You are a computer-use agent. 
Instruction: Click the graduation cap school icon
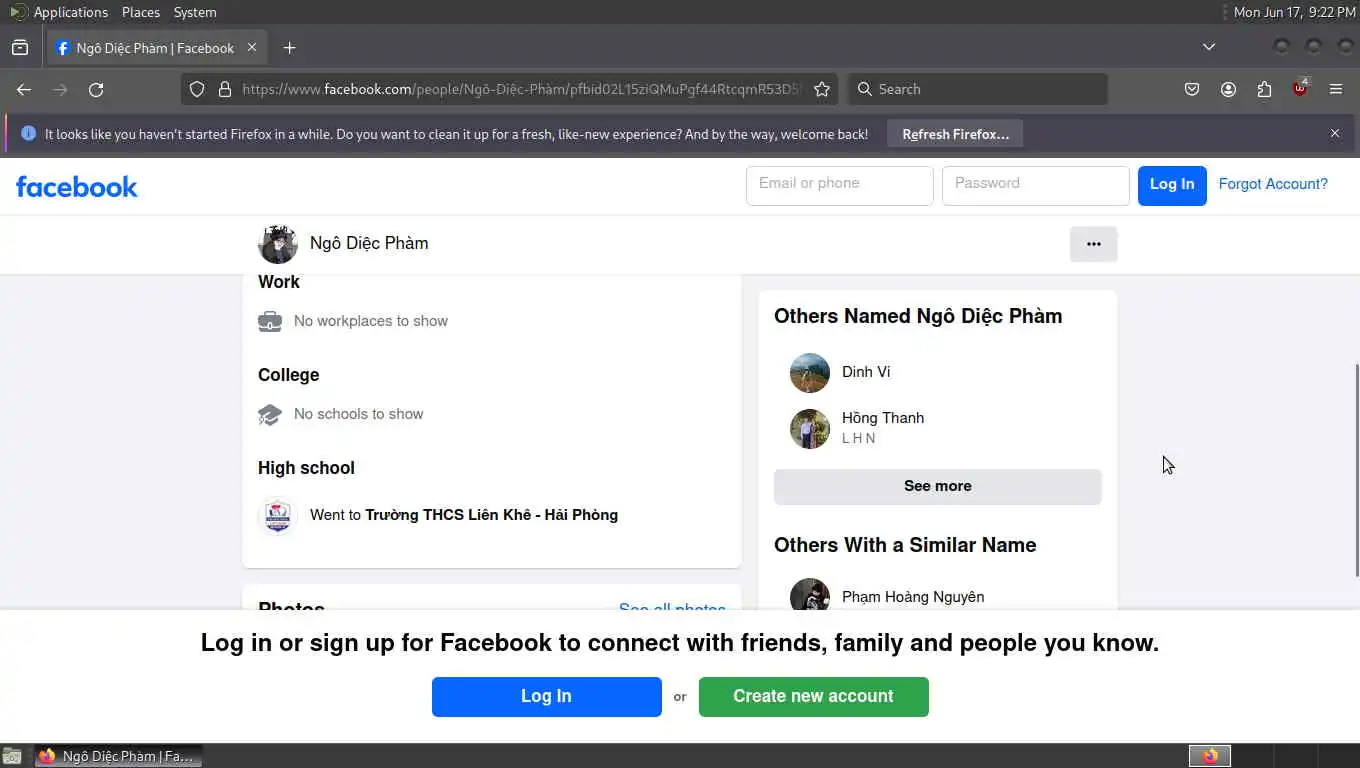pos(270,414)
